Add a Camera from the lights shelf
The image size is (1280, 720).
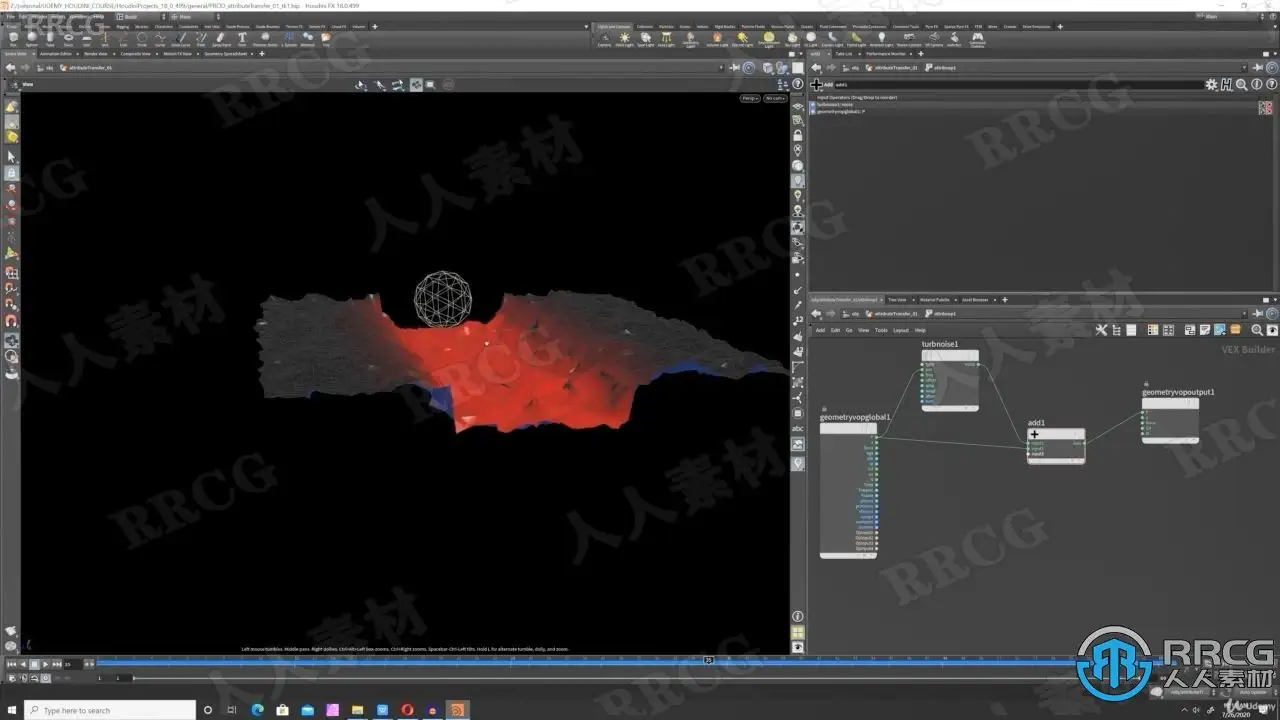pos(604,39)
